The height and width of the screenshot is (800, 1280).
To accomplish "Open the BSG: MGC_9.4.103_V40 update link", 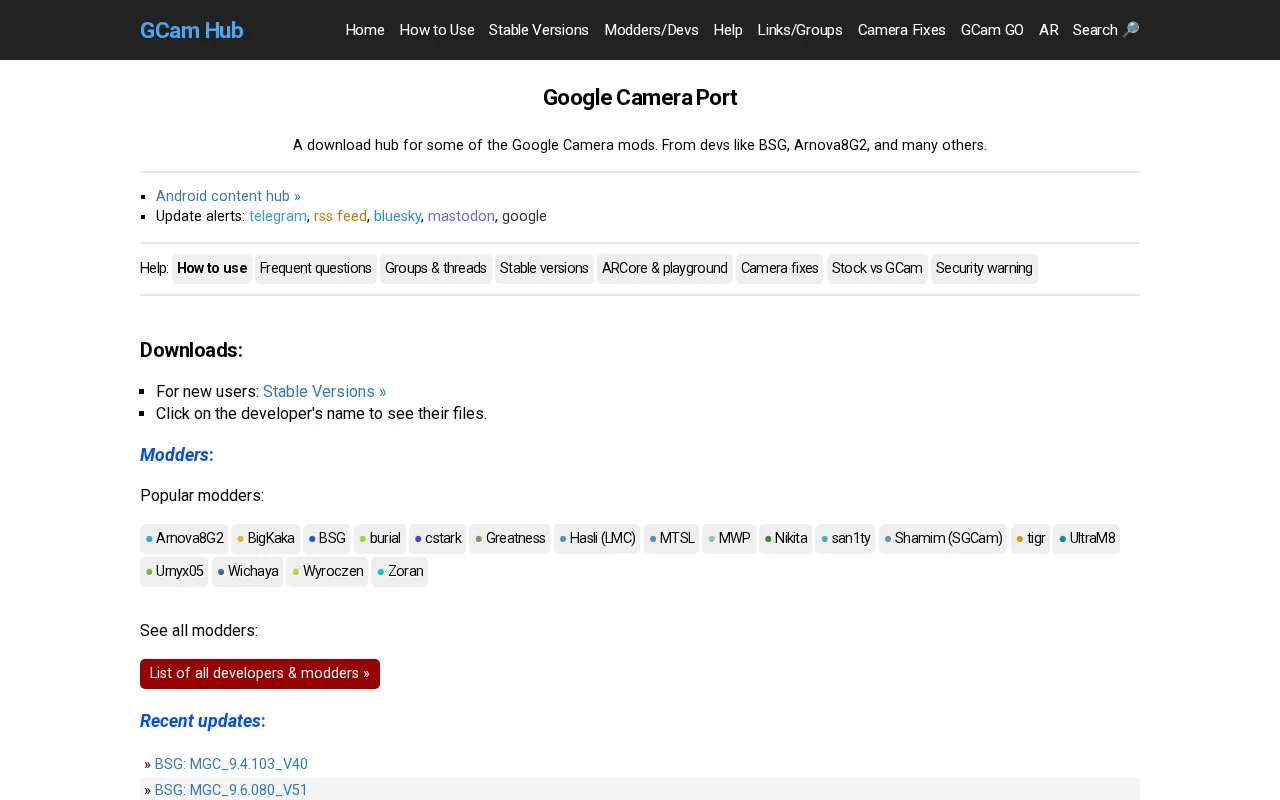I will point(231,764).
